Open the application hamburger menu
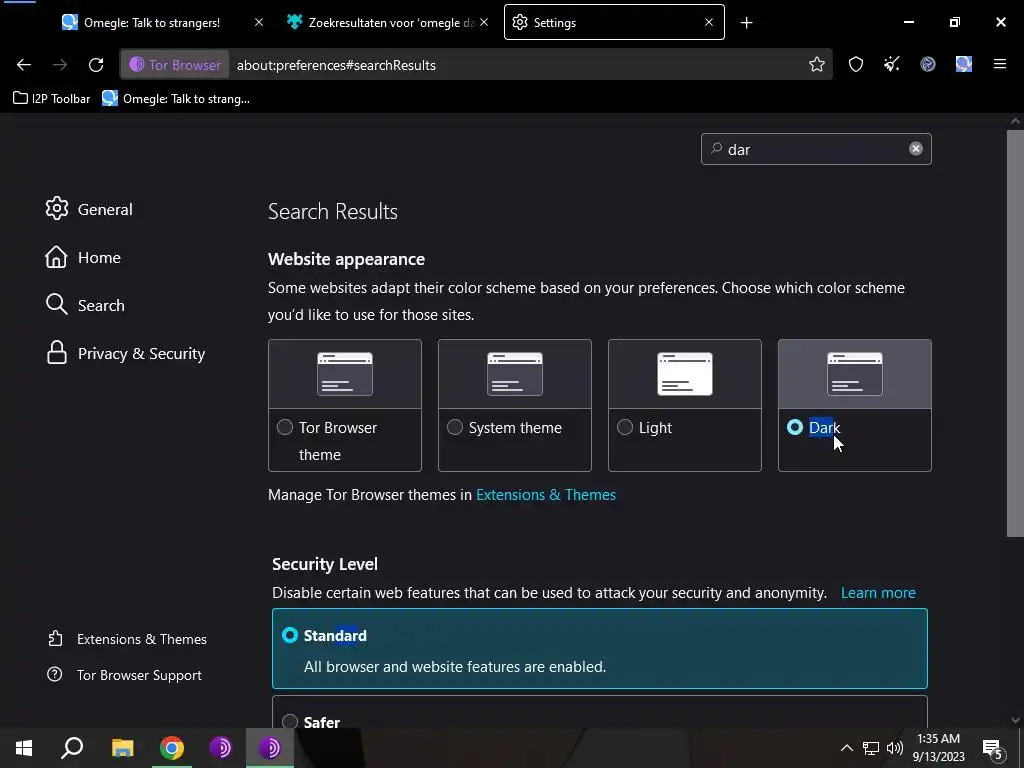 999,64
